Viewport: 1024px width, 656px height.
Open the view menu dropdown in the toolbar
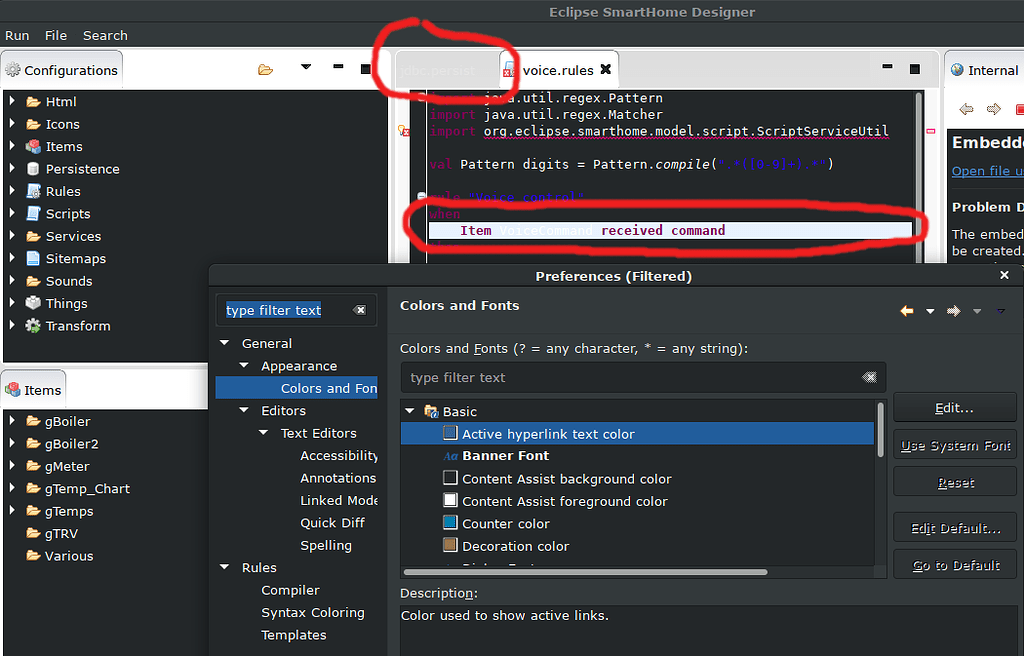(307, 69)
